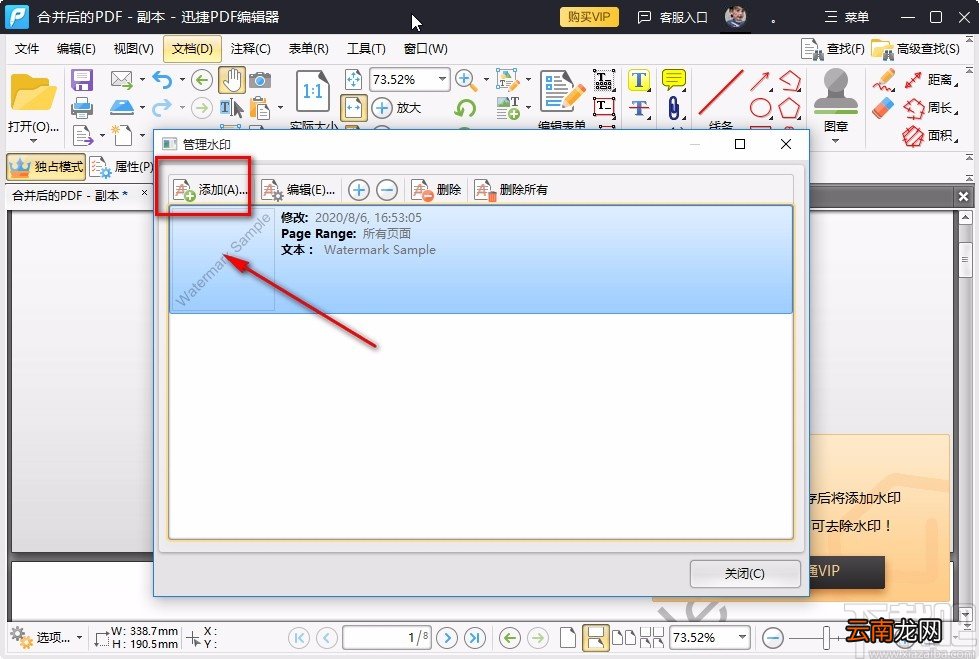
Task: Jump to the last page in status bar
Action: coord(475,638)
